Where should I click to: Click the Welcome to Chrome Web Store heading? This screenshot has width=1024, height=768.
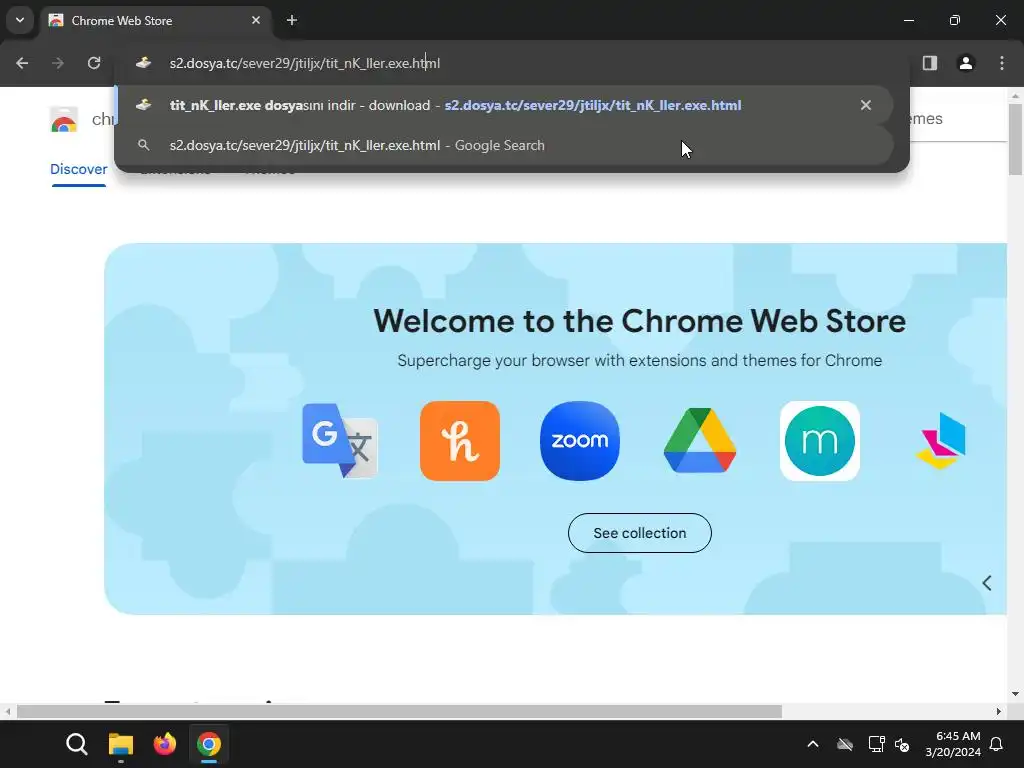(x=639, y=321)
